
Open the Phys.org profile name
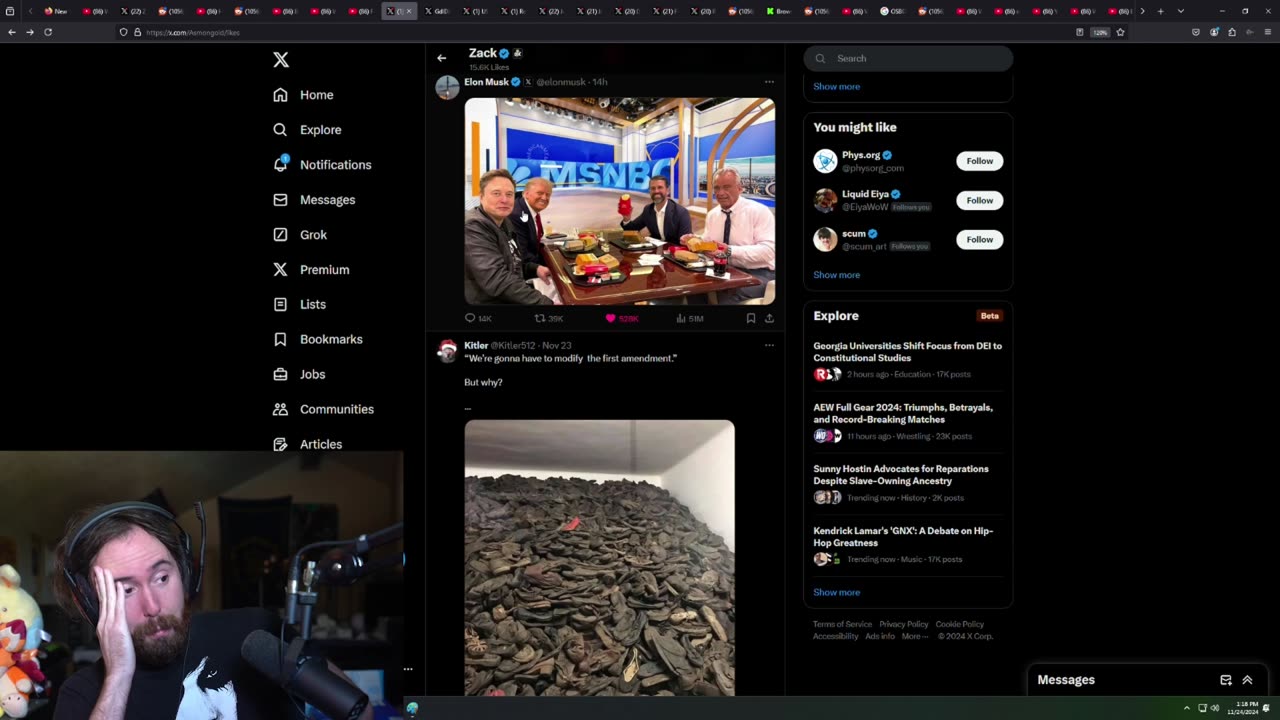(861, 155)
